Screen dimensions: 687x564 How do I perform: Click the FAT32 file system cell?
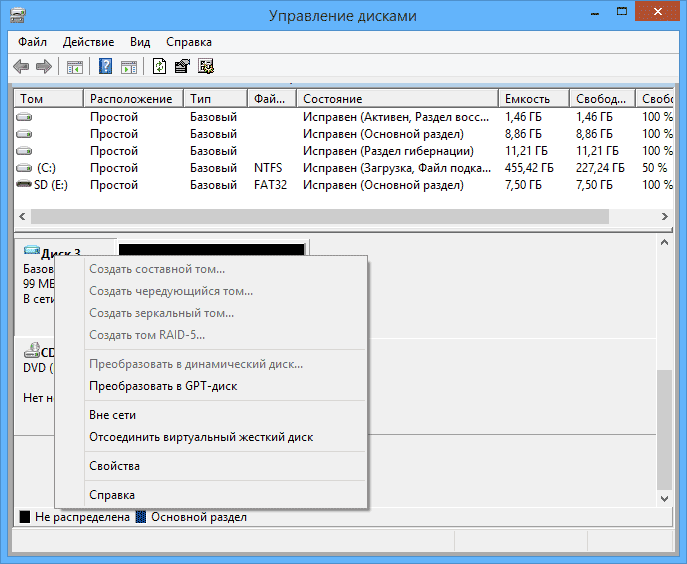point(270,185)
